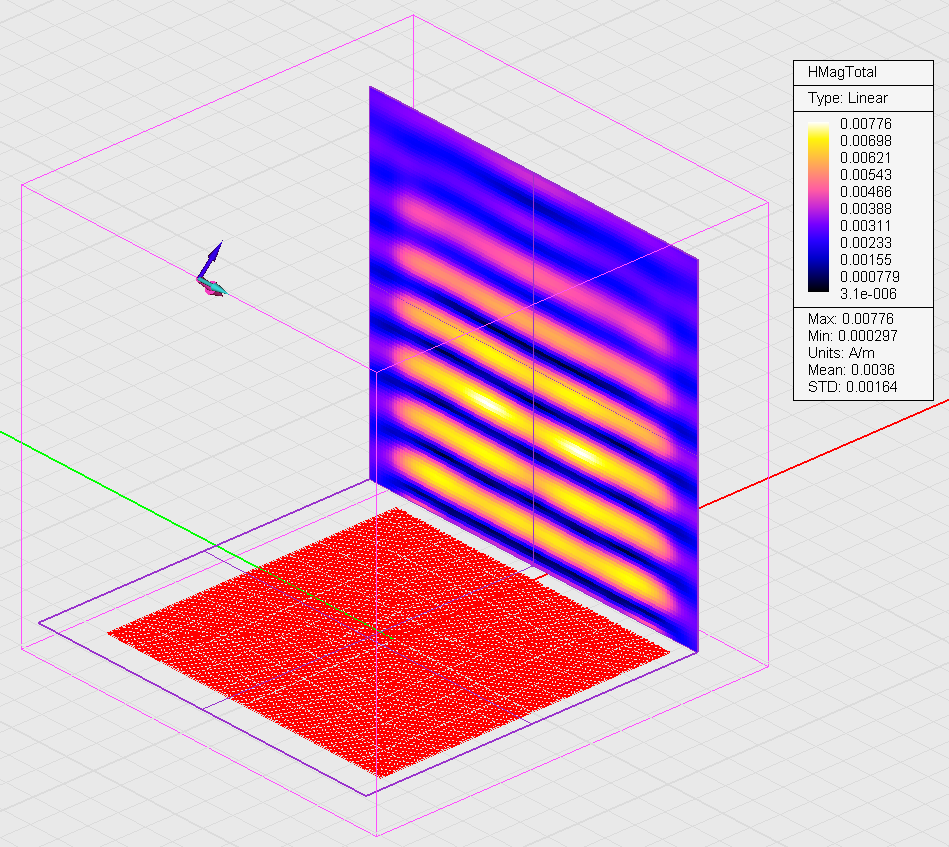
Task: Click the Type: Linear legend label
Action: [x=847, y=98]
